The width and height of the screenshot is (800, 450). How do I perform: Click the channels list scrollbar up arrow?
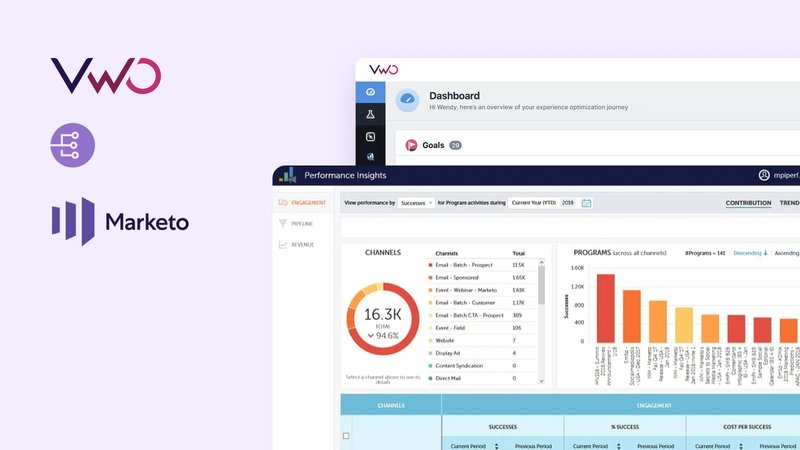[x=541, y=262]
